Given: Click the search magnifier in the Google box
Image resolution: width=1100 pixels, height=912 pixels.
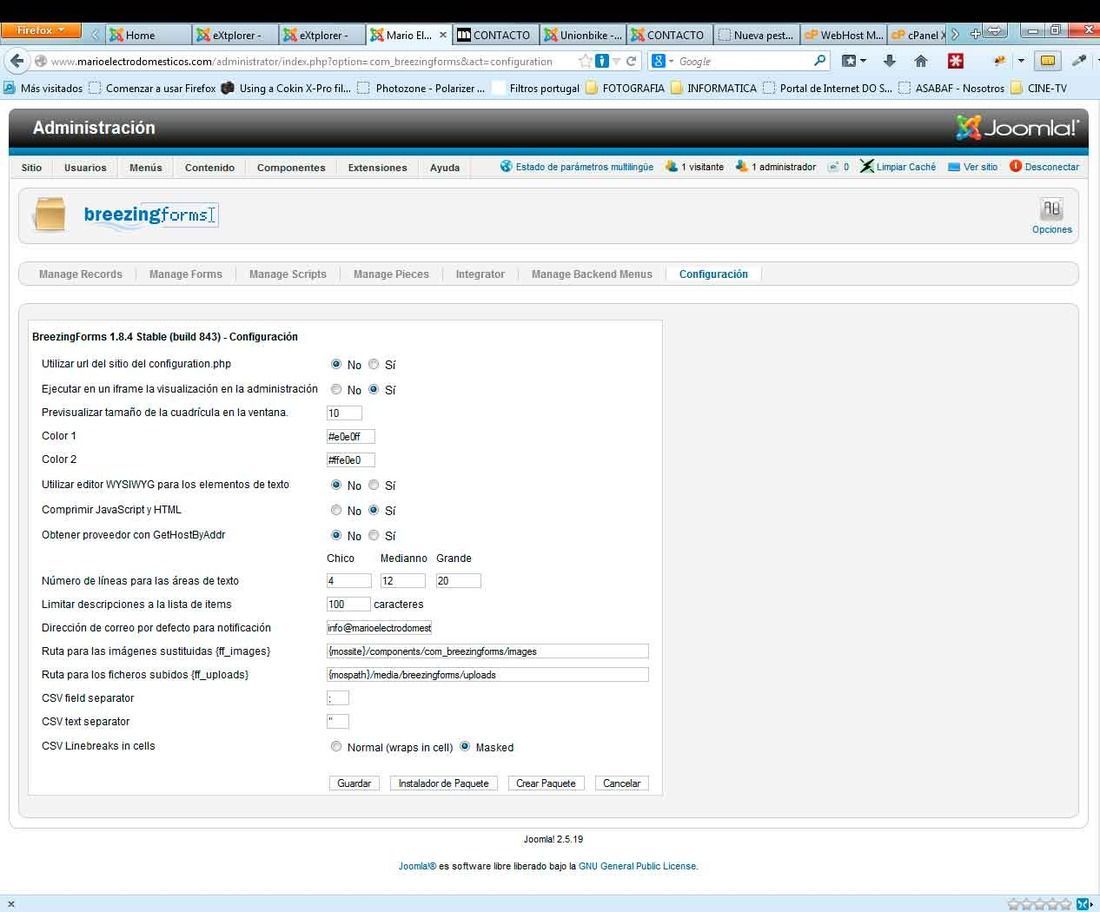Looking at the screenshot, I should [819, 61].
